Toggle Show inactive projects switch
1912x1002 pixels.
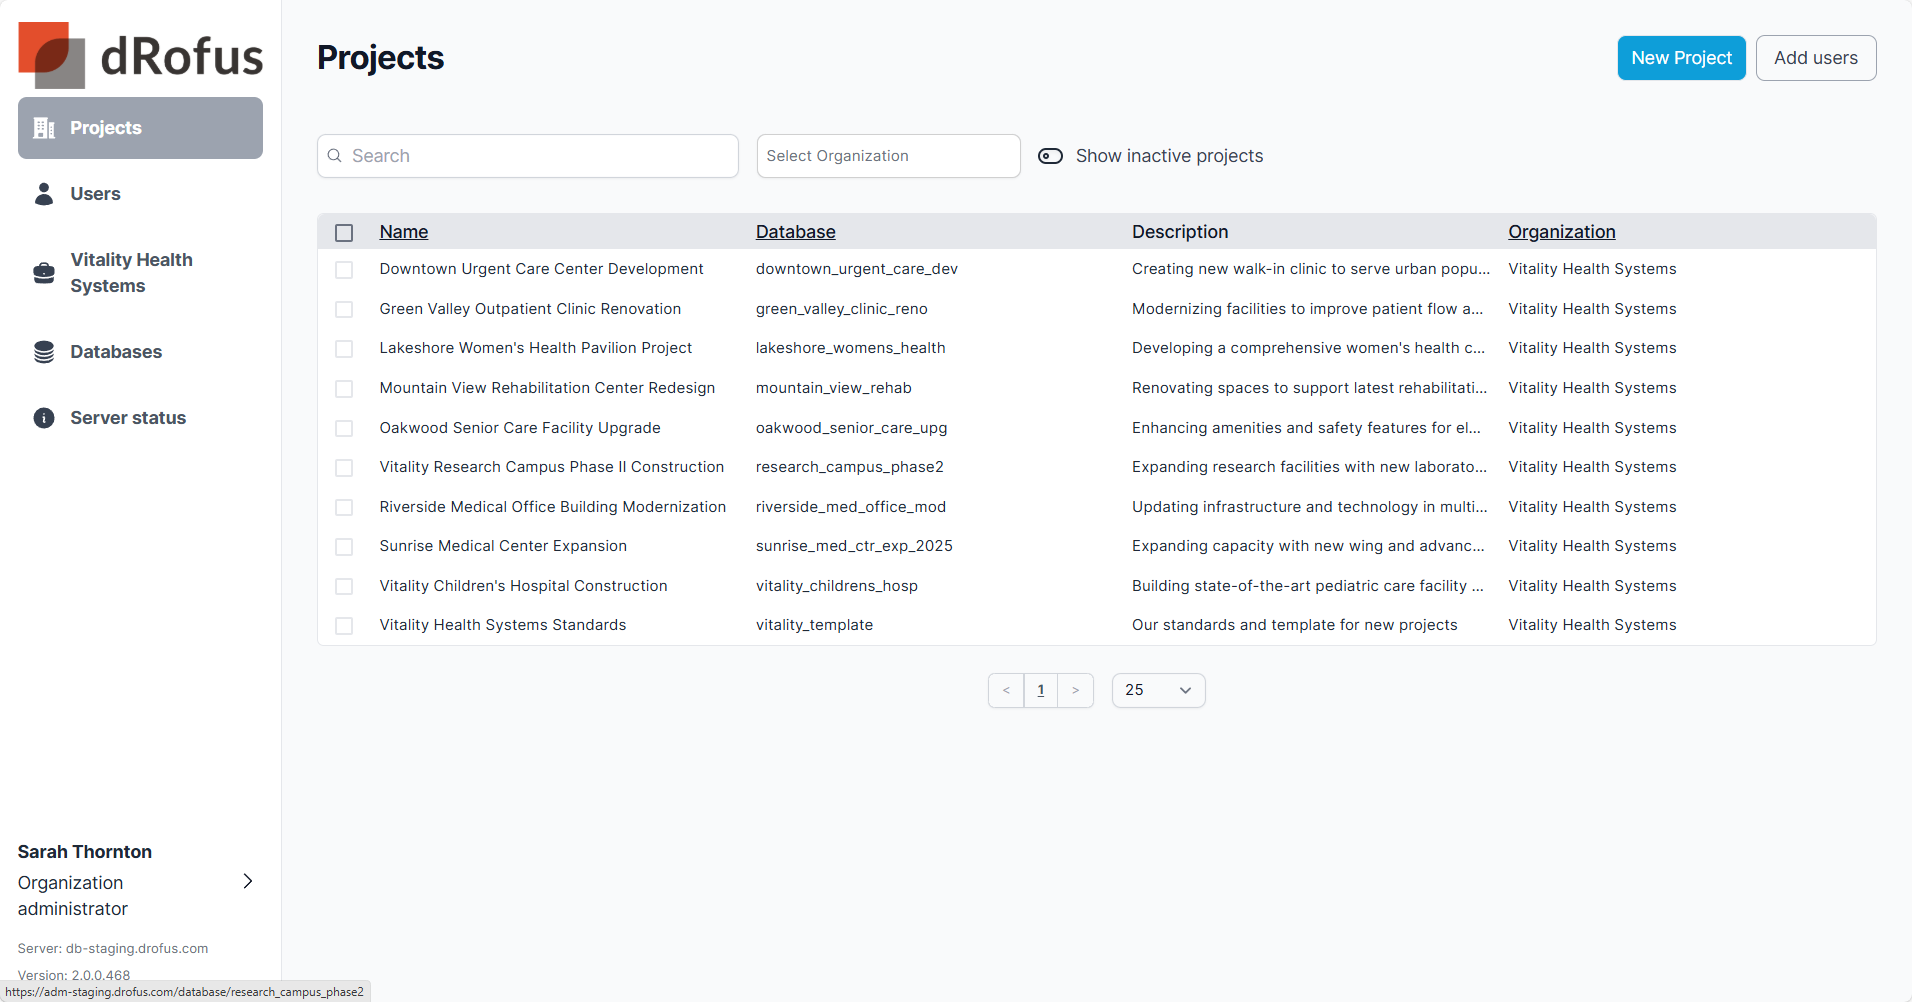pos(1050,156)
